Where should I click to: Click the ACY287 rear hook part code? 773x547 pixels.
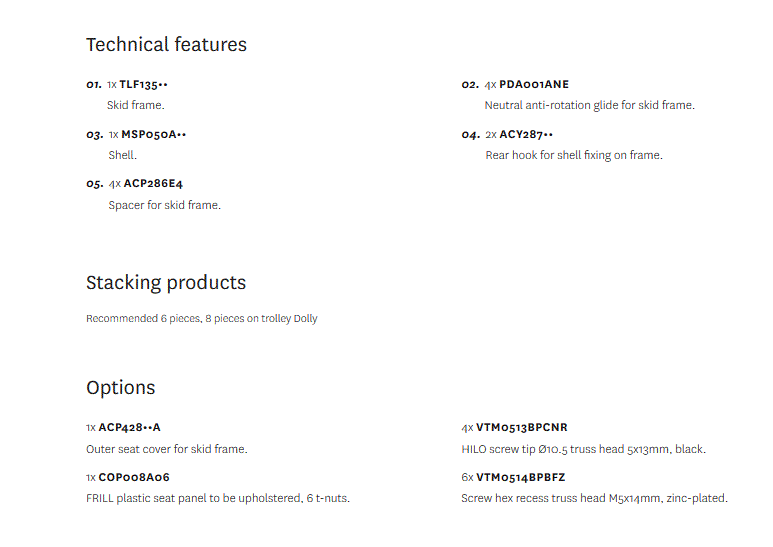click(526, 135)
